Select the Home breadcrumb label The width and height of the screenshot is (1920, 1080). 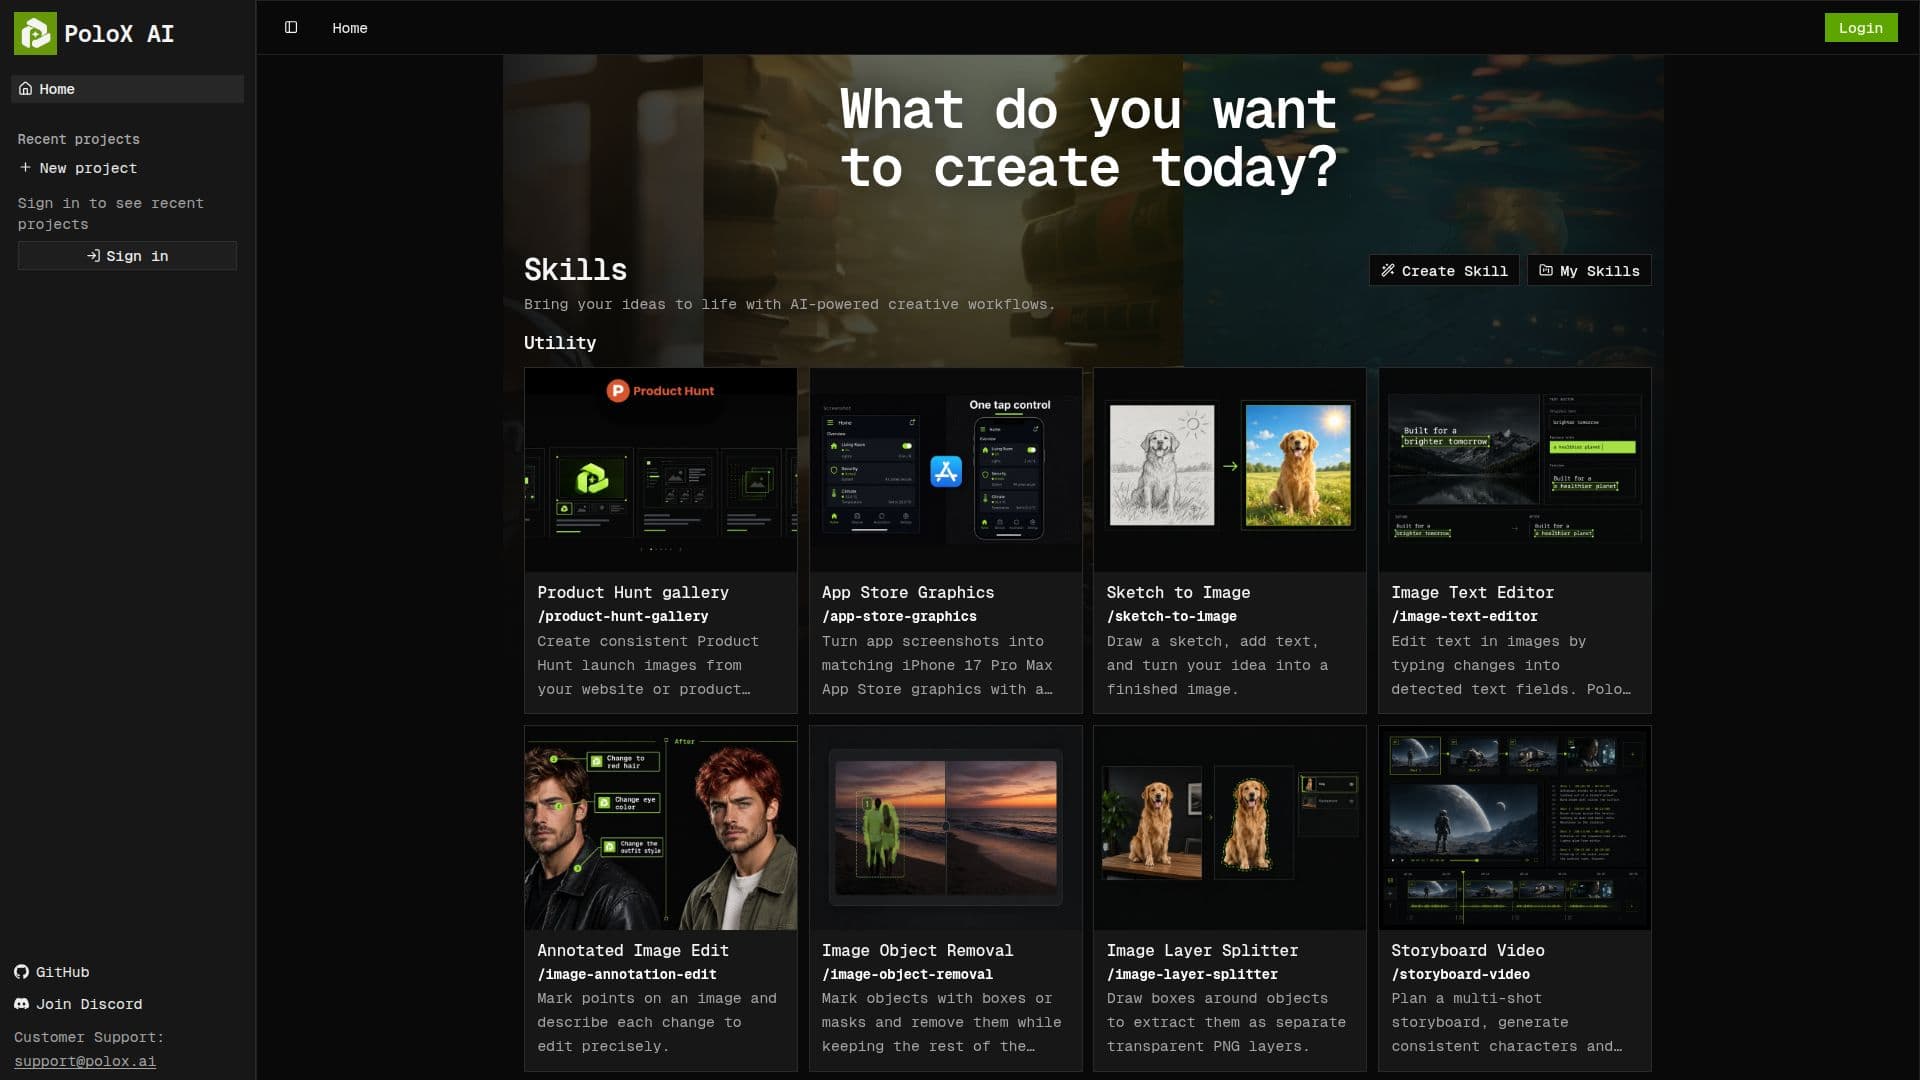[350, 28]
